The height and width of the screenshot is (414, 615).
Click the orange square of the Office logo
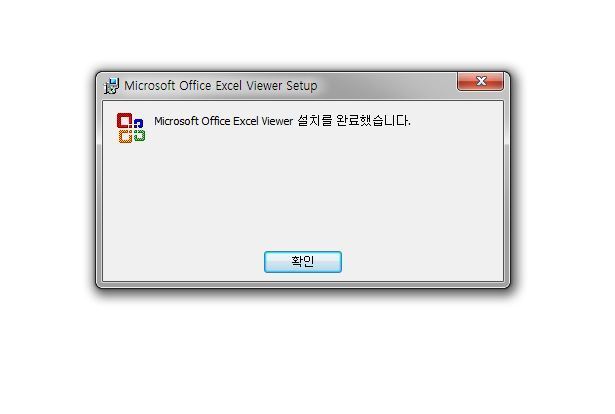tap(125, 136)
